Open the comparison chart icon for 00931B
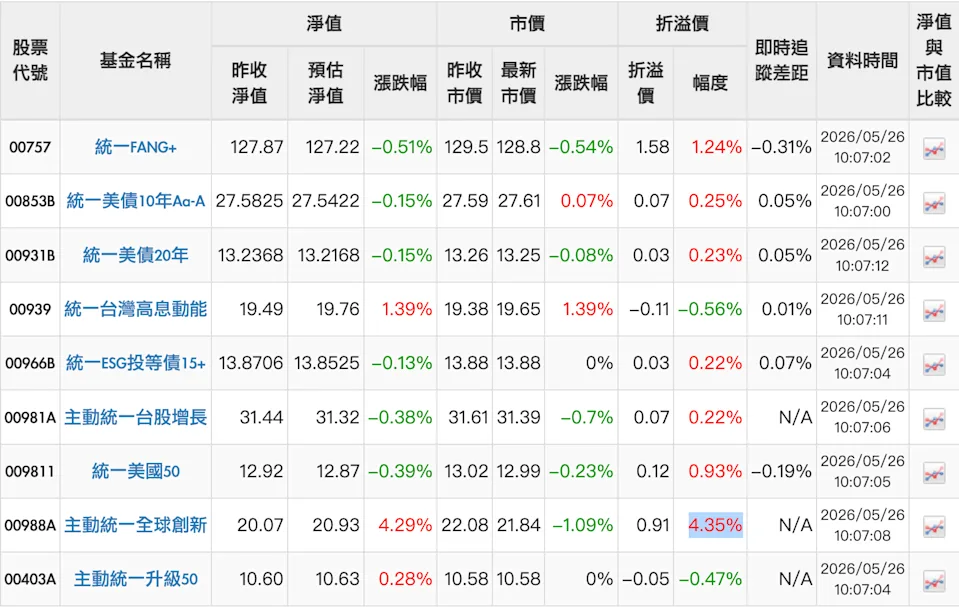 tap(934, 257)
